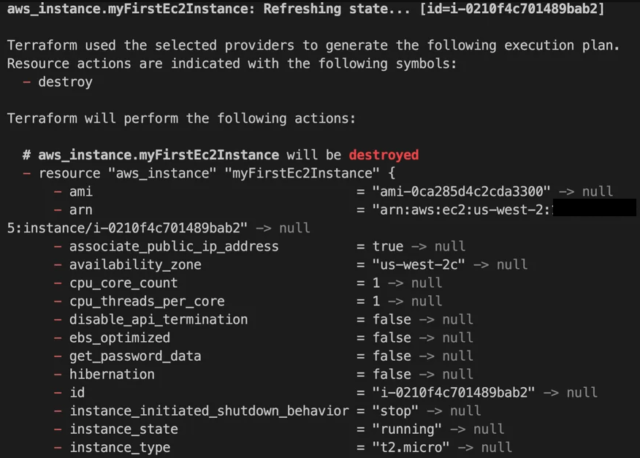640x458 pixels.
Task: Click the red 'destroyed' word
Action: point(384,155)
